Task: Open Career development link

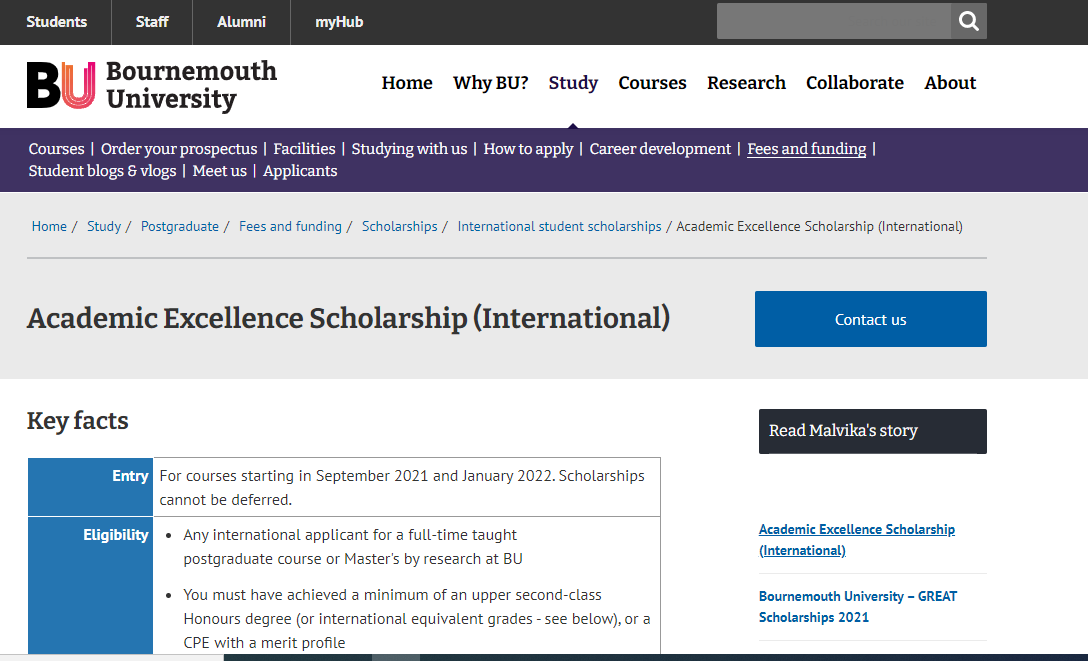Action: [x=660, y=148]
